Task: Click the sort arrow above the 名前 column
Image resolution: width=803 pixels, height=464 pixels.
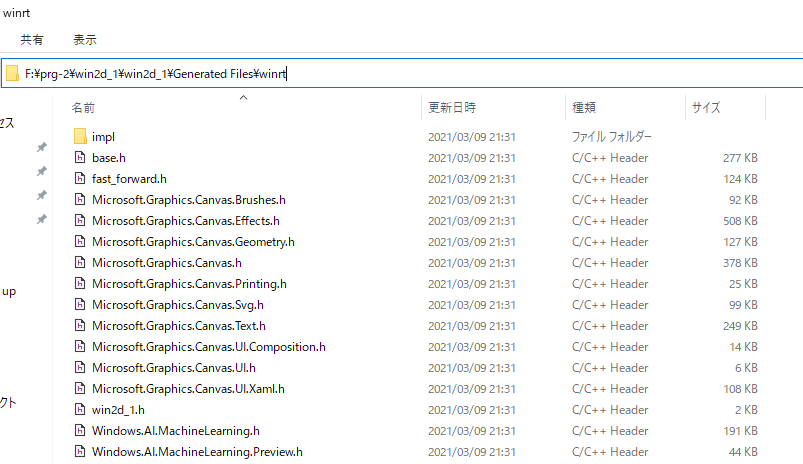Action: (244, 97)
